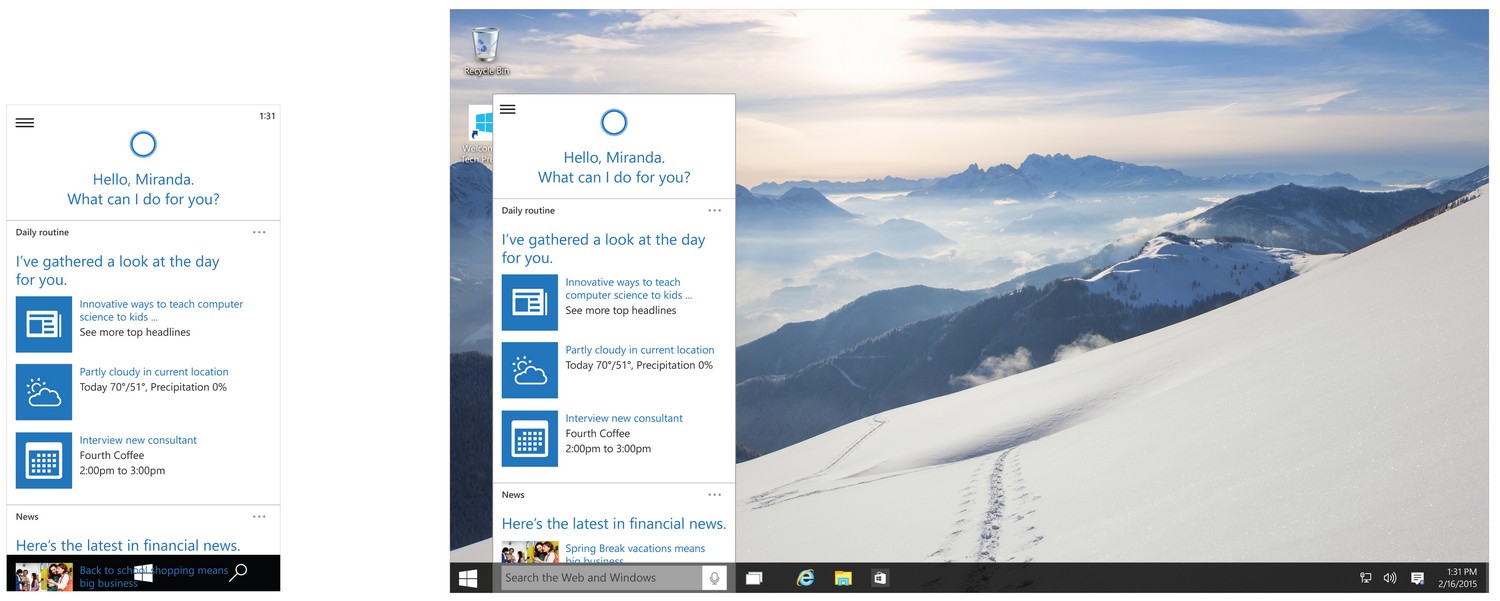The image size is (1500, 601).
Task: Tap Windows logo in phone bottom bar
Action: [x=143, y=574]
